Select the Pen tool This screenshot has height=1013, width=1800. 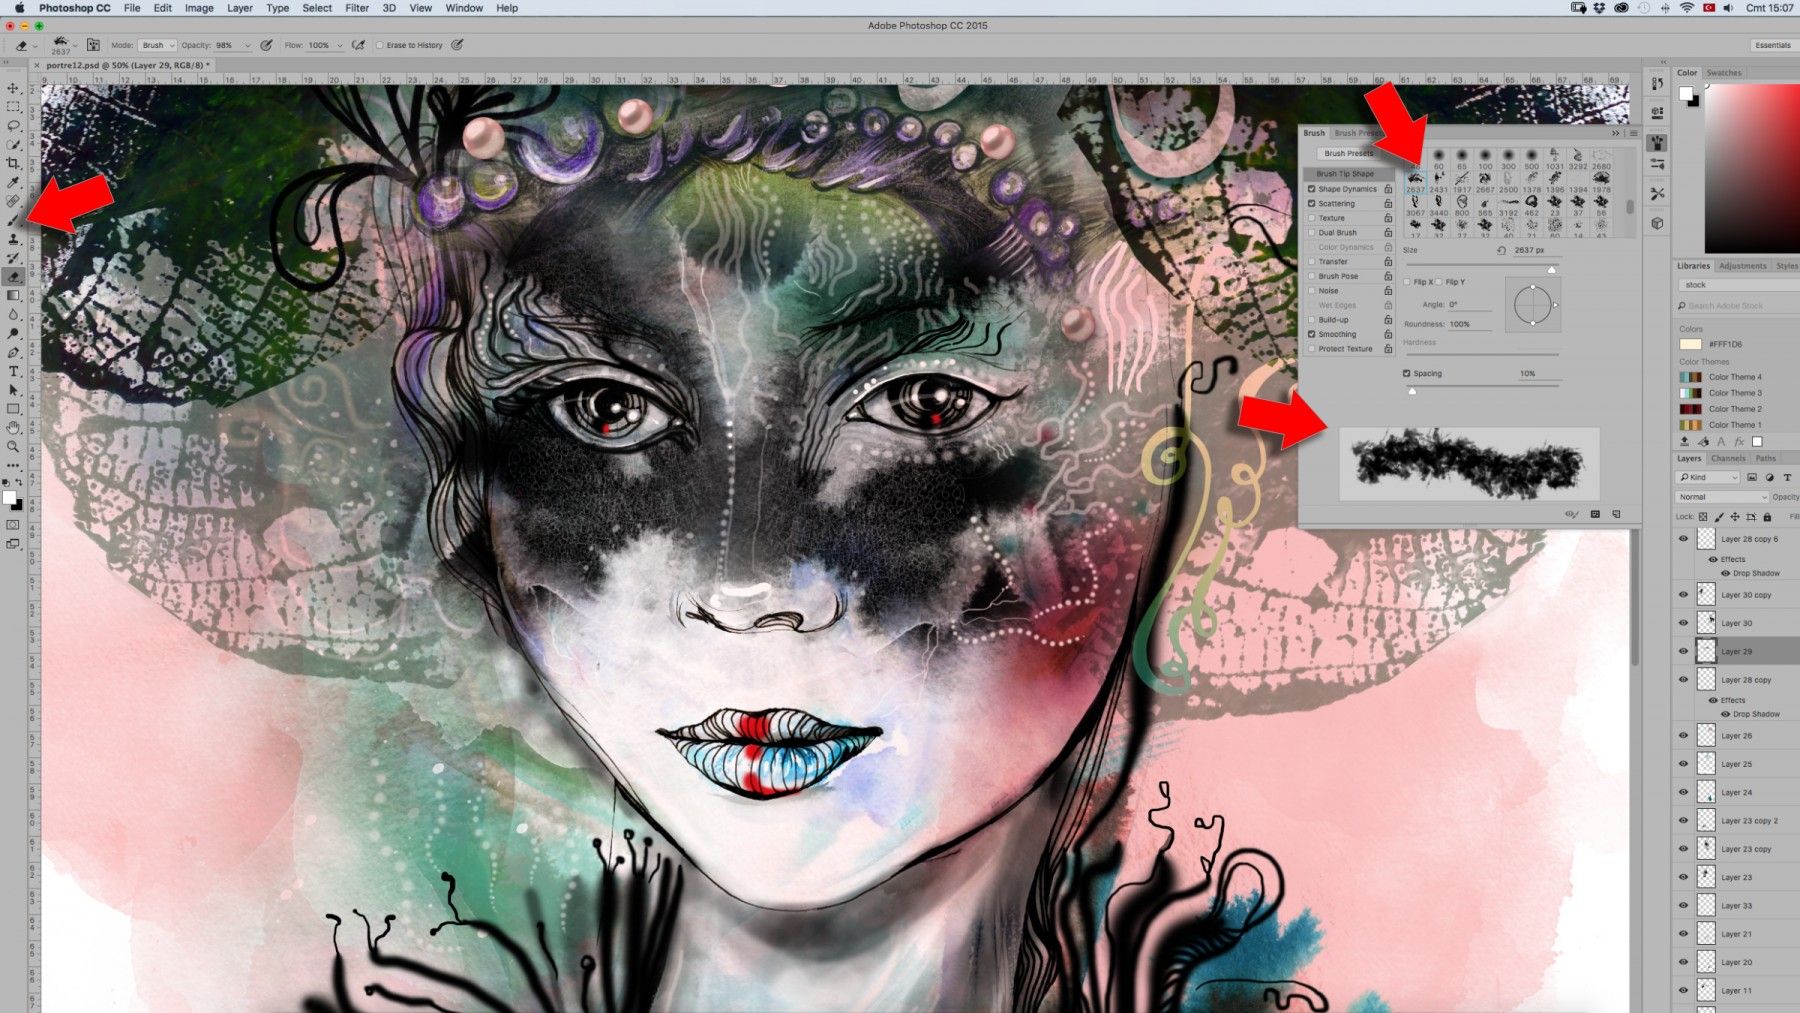13,353
